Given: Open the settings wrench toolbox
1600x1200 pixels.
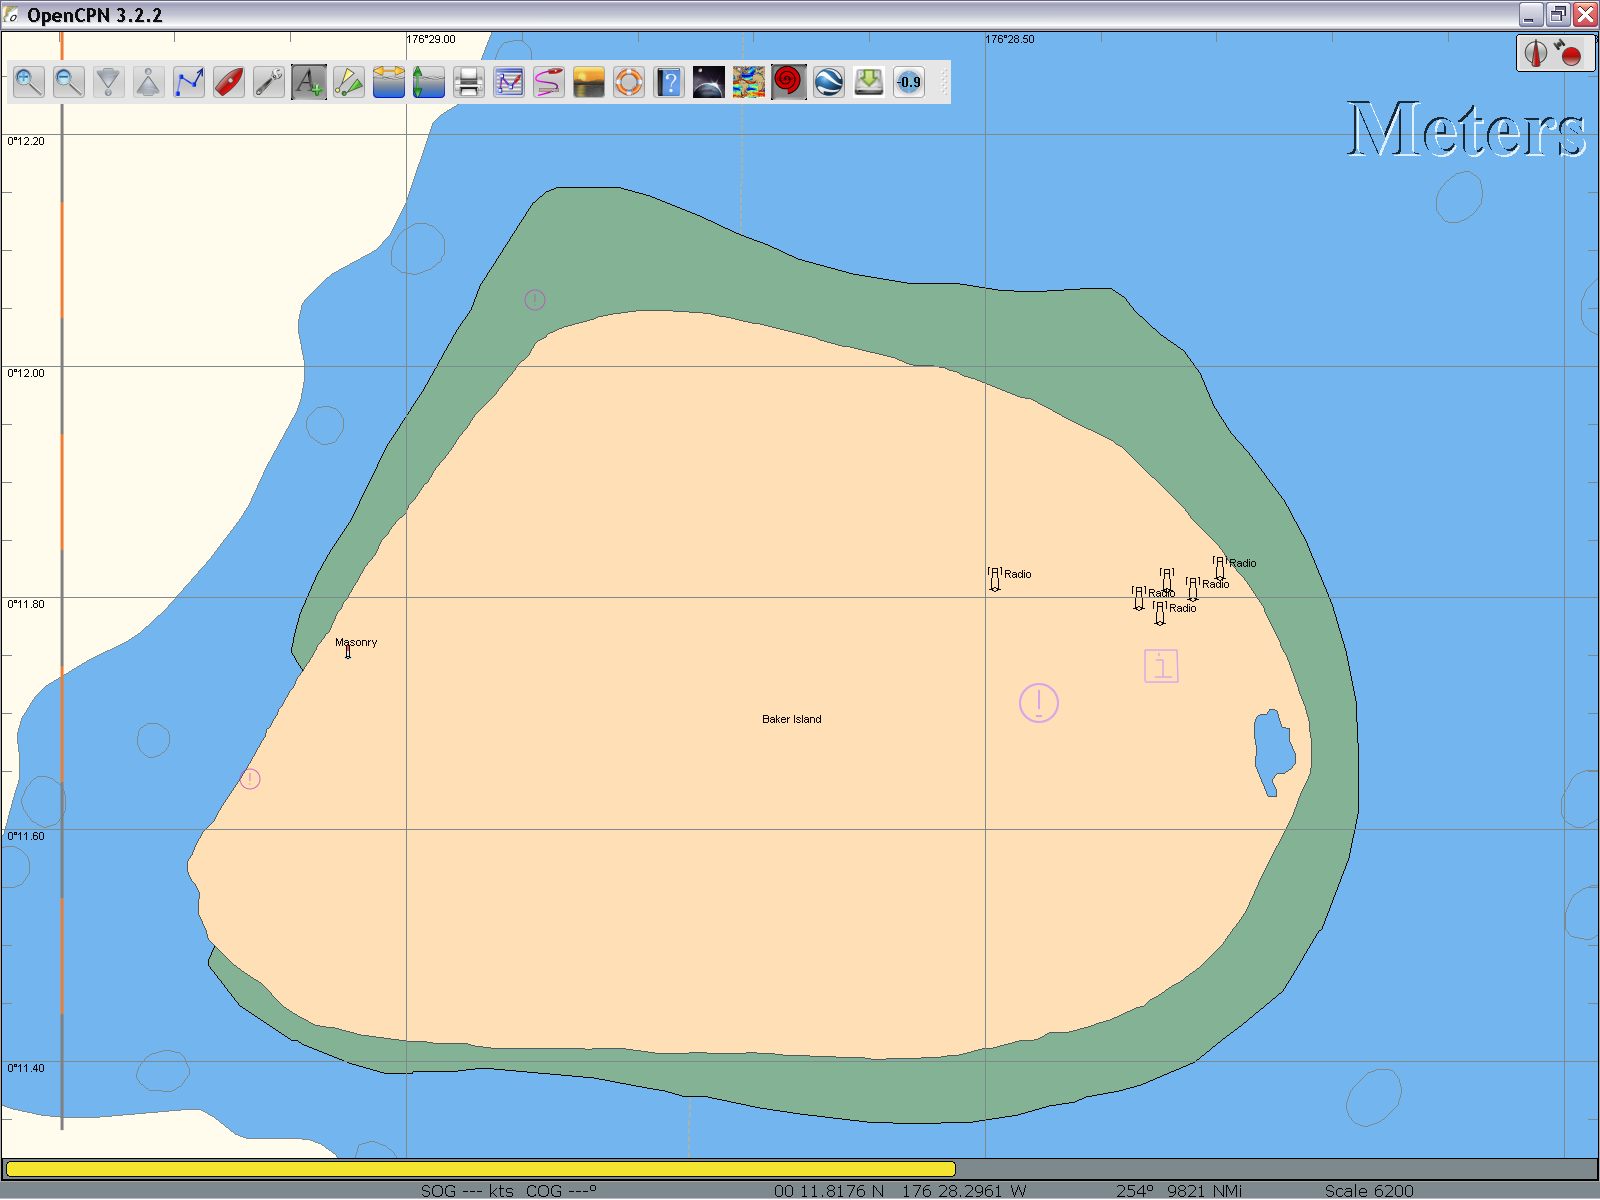Looking at the screenshot, I should pyautogui.click(x=269, y=82).
